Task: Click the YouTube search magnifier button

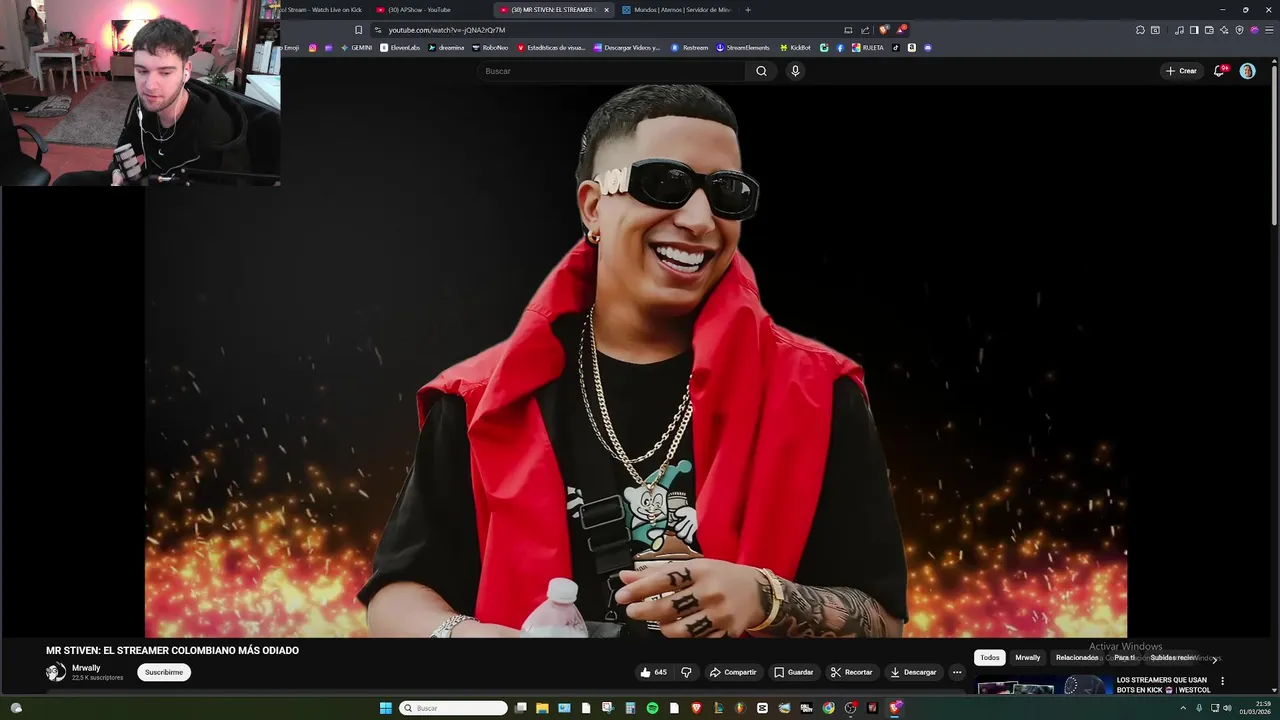Action: click(x=761, y=71)
